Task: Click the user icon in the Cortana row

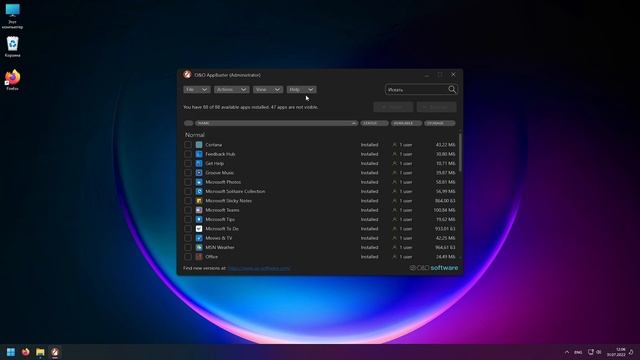Action: click(394, 144)
